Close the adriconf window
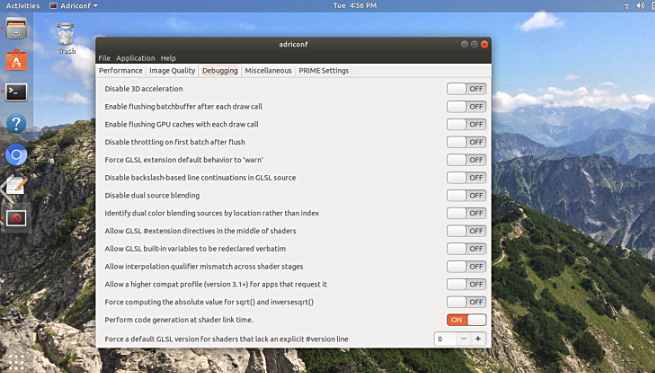Viewport: 655px width, 373px height. pyautogui.click(x=484, y=44)
